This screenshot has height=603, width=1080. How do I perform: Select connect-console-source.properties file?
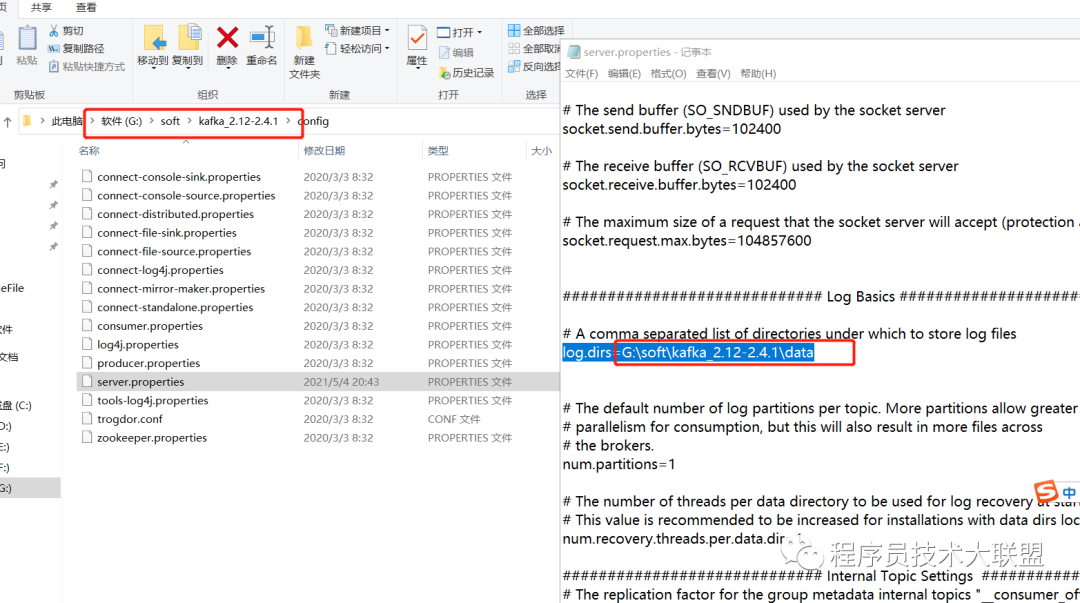point(186,196)
